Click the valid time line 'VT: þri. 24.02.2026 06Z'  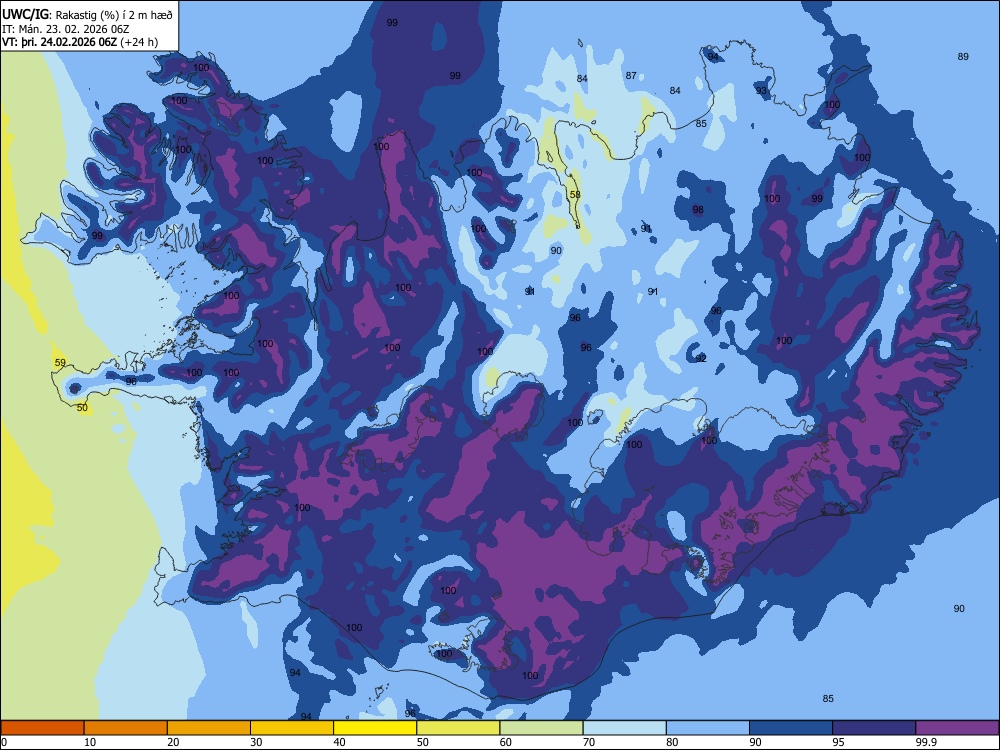(59, 42)
